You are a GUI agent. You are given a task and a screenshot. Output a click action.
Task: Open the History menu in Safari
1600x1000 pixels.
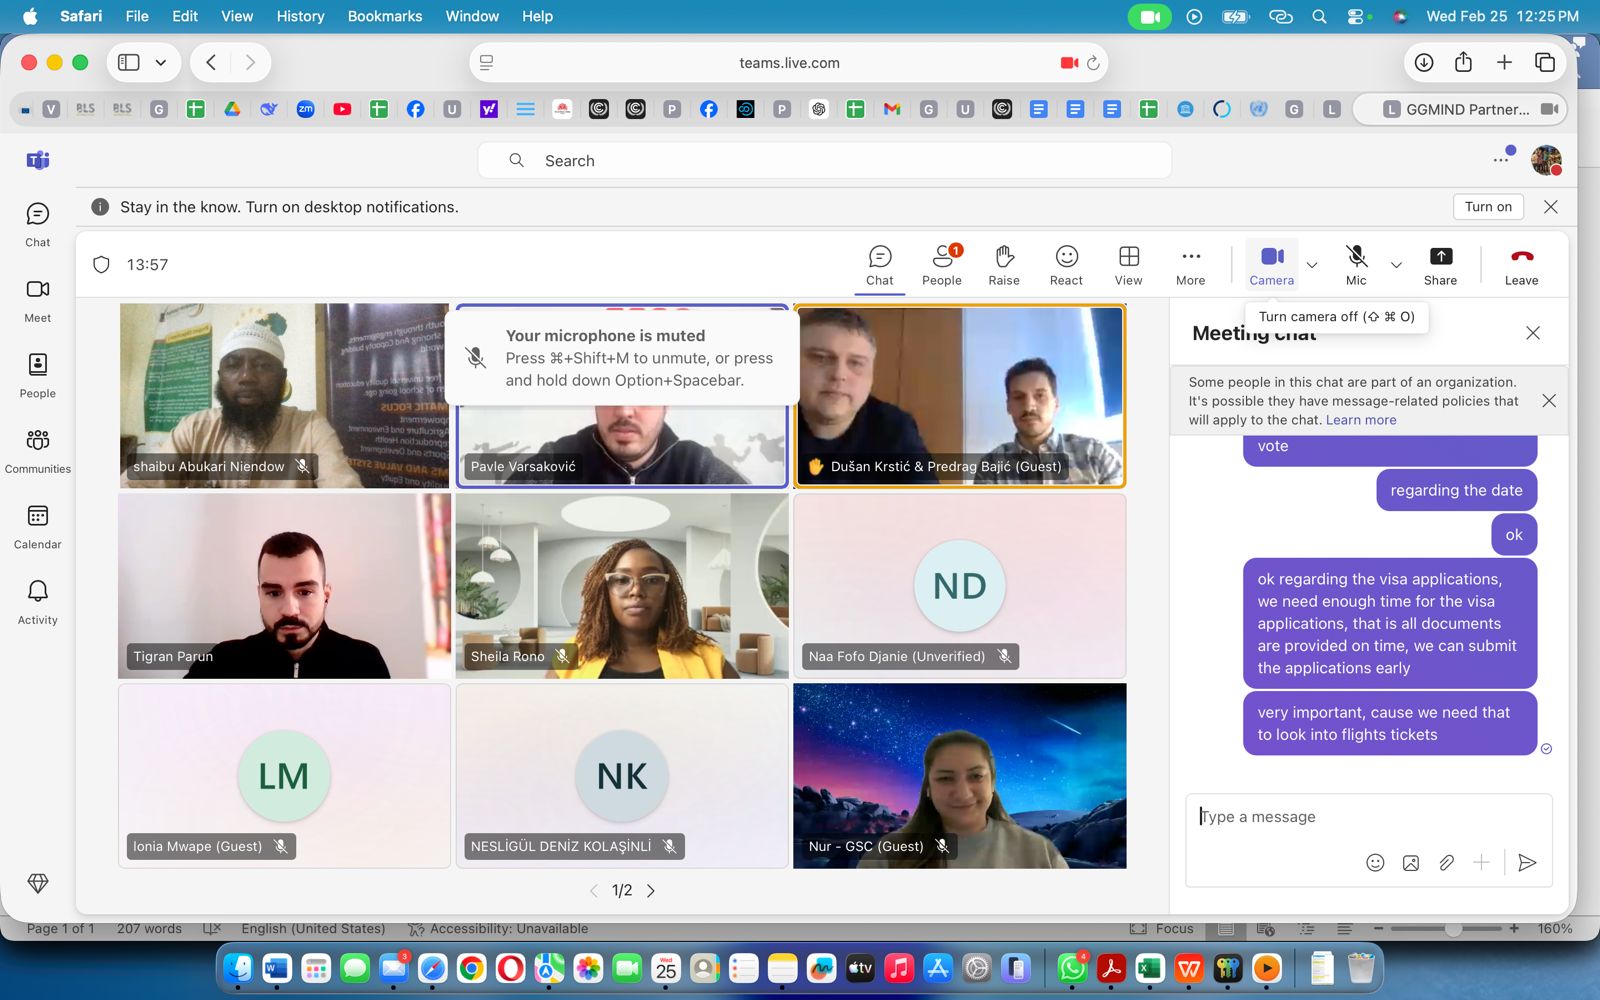click(300, 16)
